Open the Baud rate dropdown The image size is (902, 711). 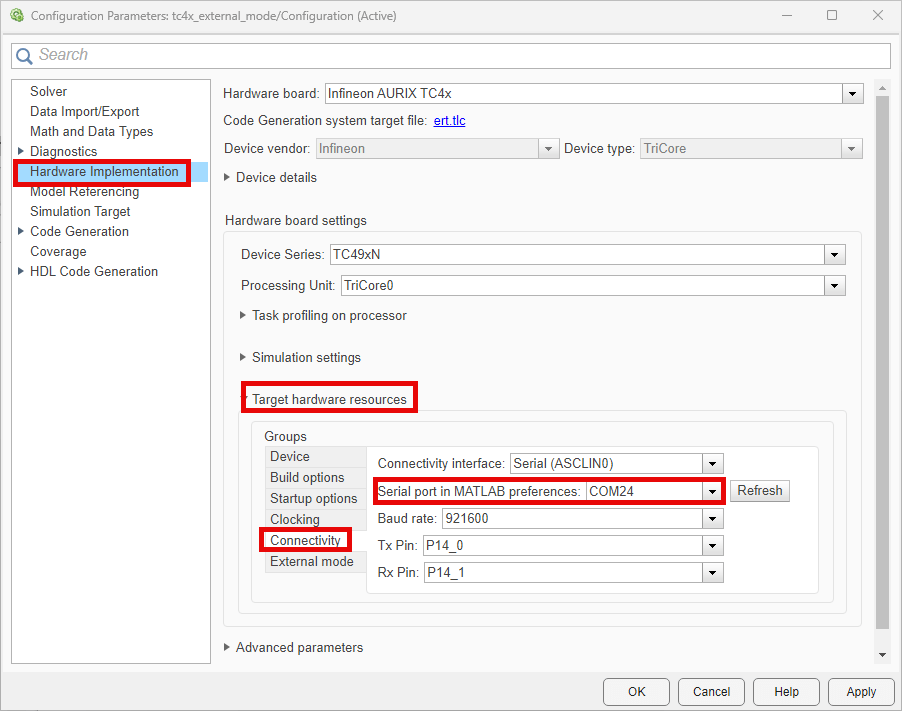[x=712, y=519]
